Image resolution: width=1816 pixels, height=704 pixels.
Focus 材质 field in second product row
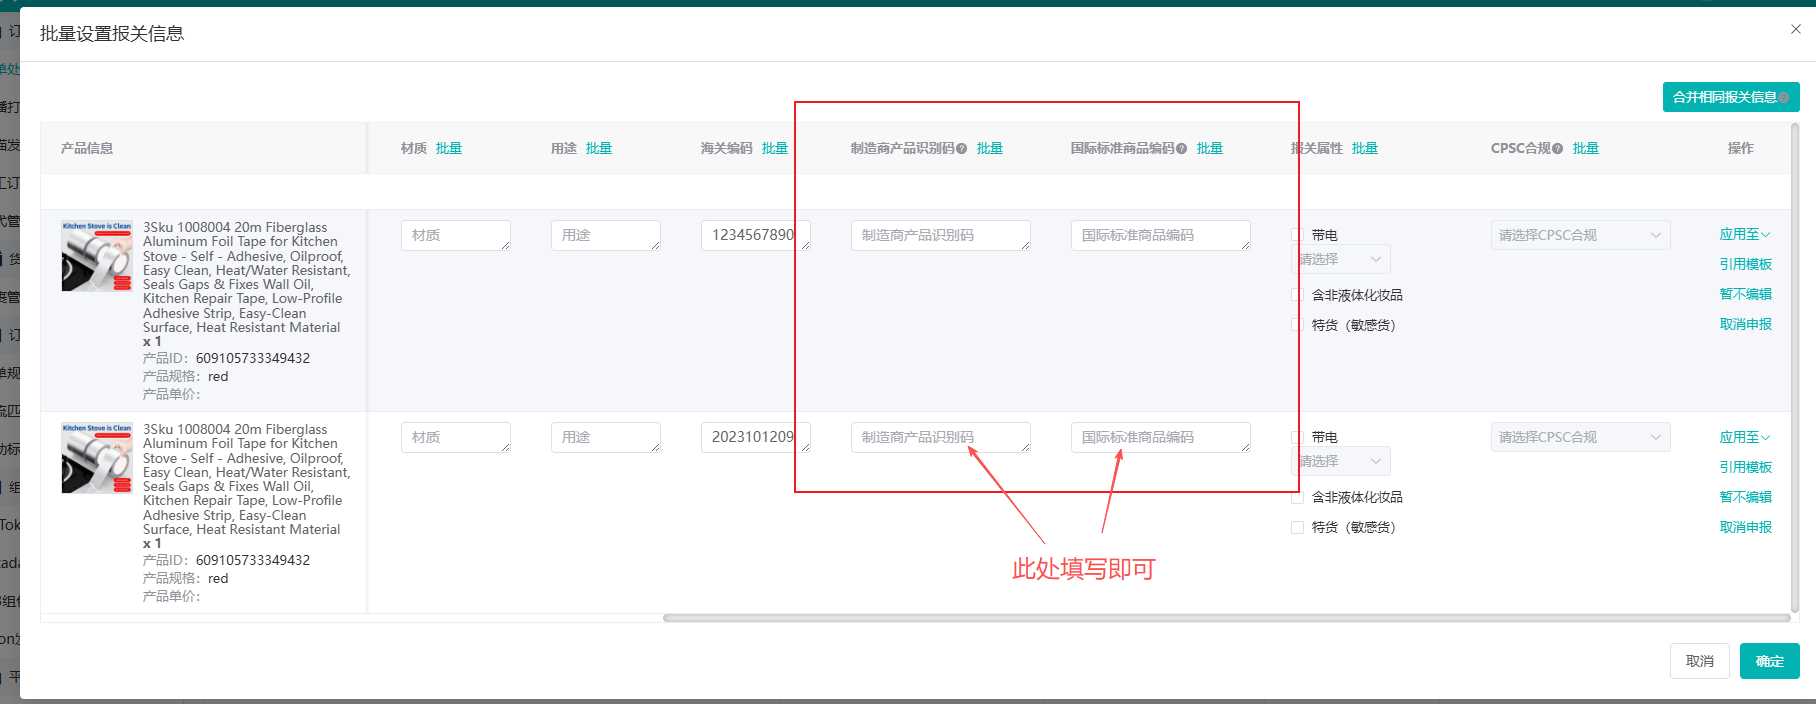(x=456, y=437)
